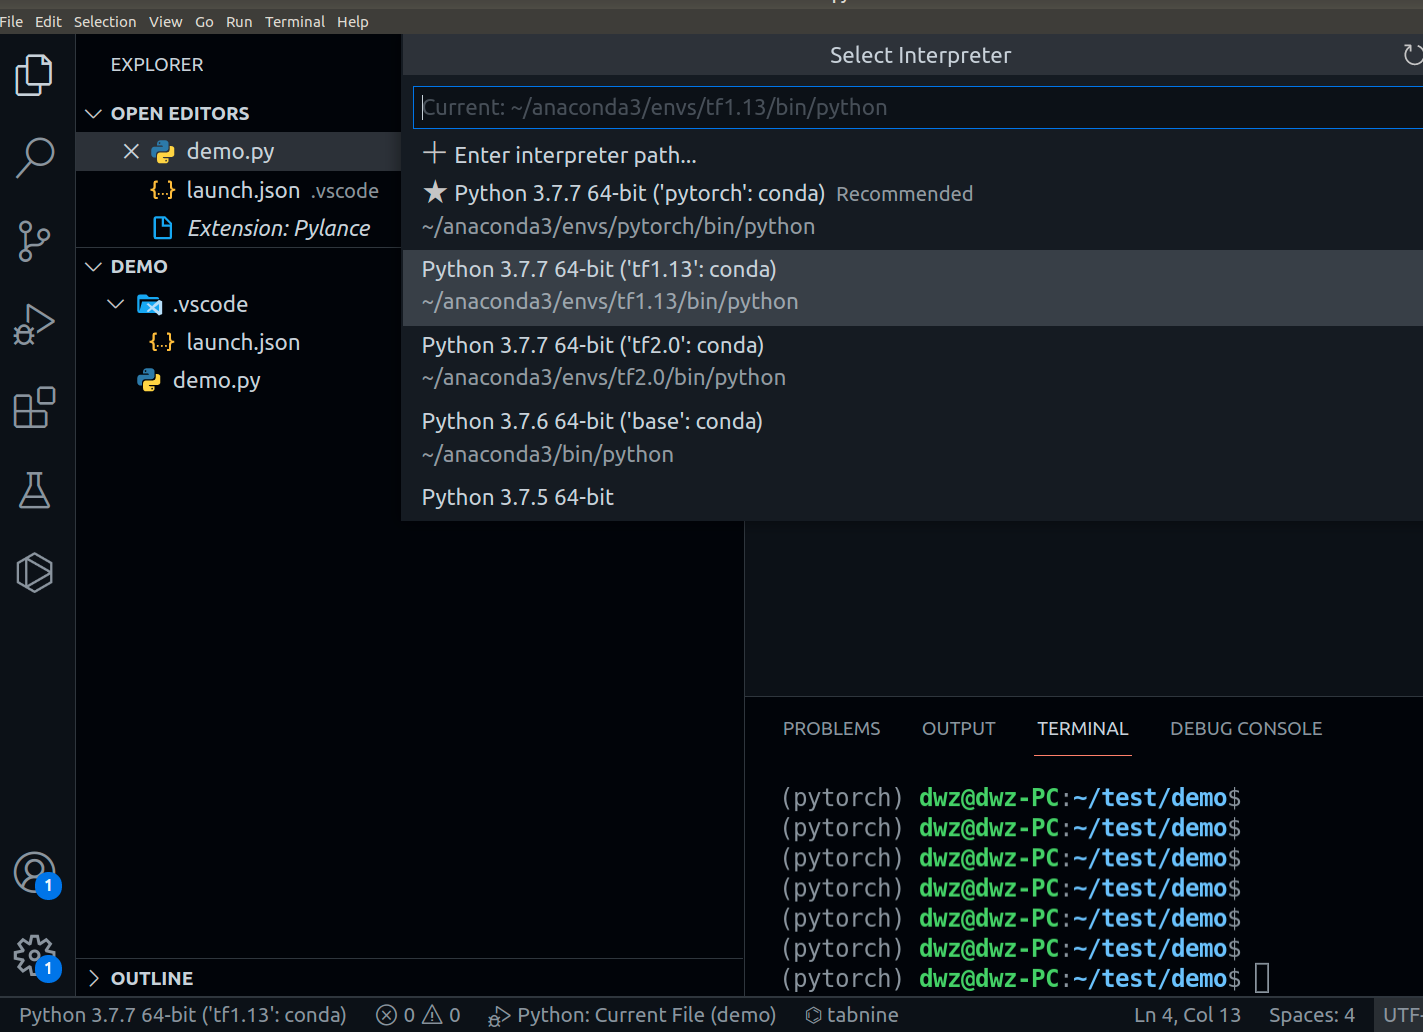Switch to the PROBLEMS panel tab

pyautogui.click(x=832, y=729)
